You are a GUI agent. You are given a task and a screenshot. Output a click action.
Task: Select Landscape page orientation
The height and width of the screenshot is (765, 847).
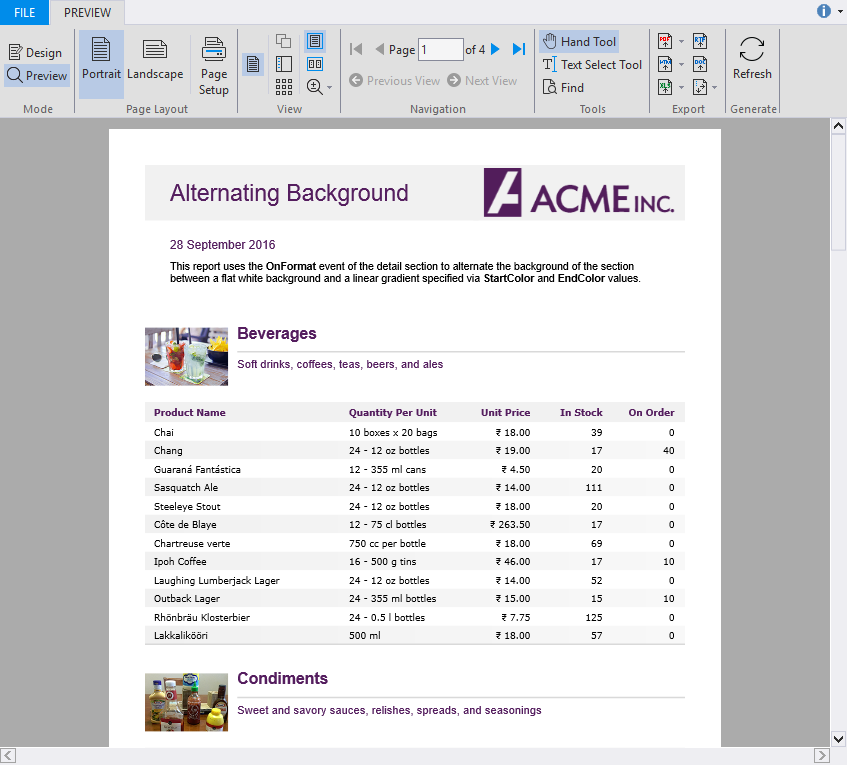[155, 60]
